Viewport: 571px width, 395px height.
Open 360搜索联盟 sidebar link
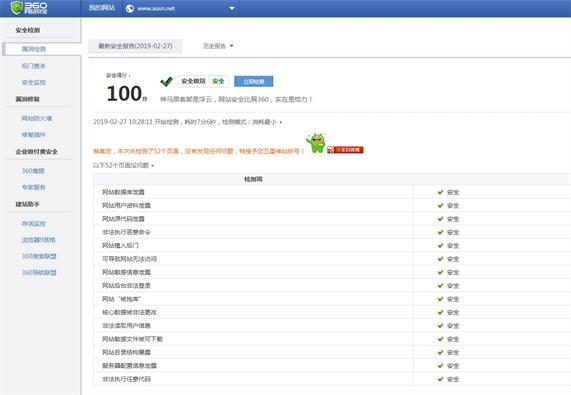pyautogui.click(x=39, y=256)
